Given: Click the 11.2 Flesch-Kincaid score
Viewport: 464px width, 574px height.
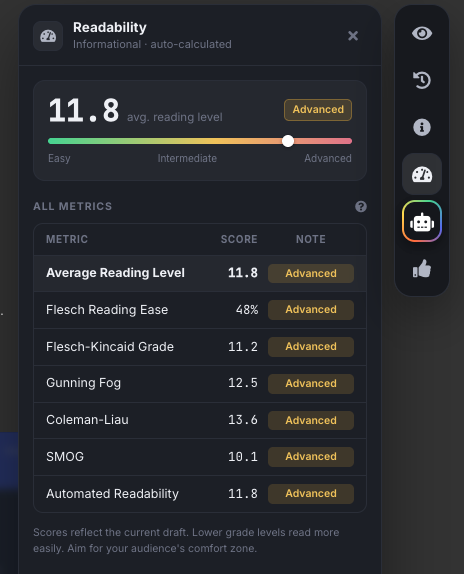Looking at the screenshot, I should 243,347.
